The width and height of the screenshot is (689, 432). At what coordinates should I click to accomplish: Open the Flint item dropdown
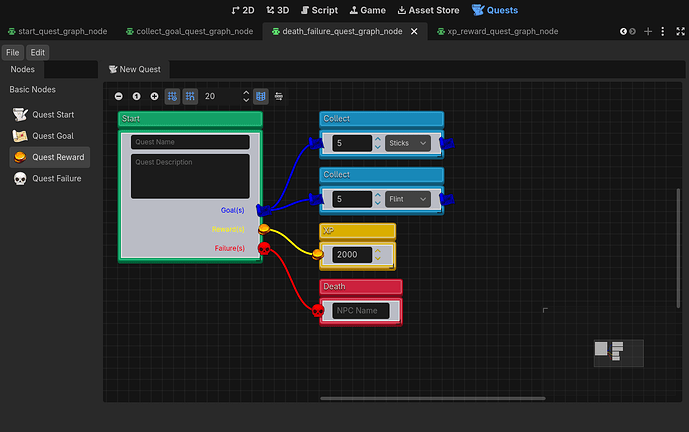click(408, 199)
